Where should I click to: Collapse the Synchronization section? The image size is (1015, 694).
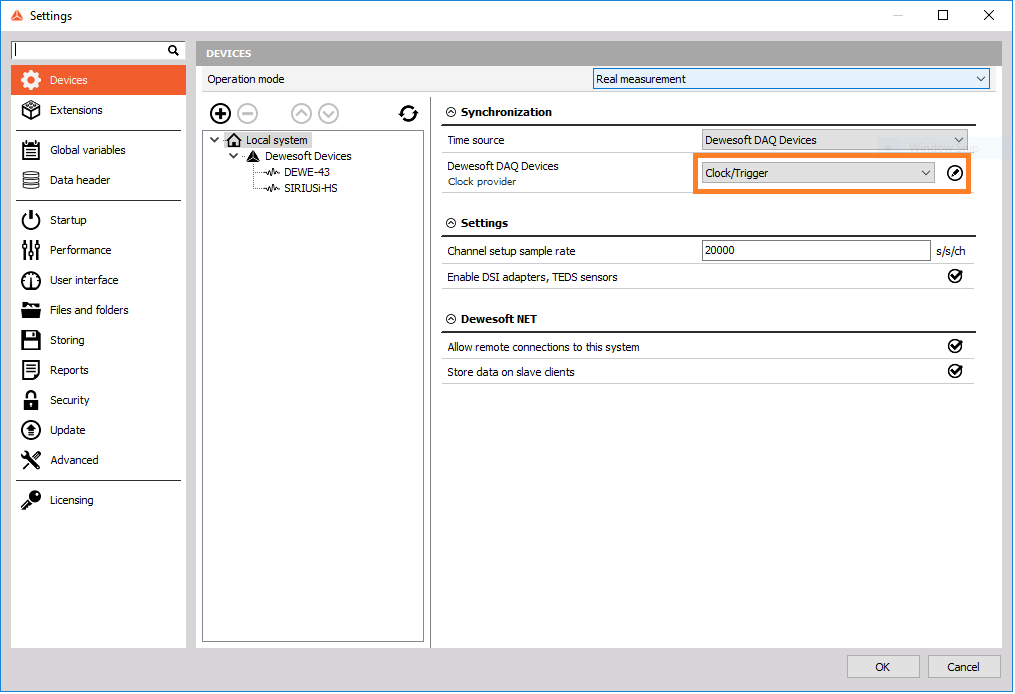coord(451,112)
